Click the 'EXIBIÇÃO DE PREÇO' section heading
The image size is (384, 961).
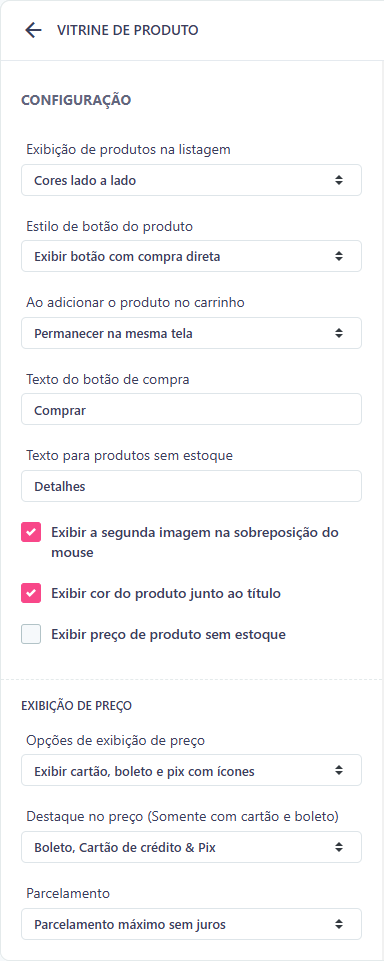77,705
